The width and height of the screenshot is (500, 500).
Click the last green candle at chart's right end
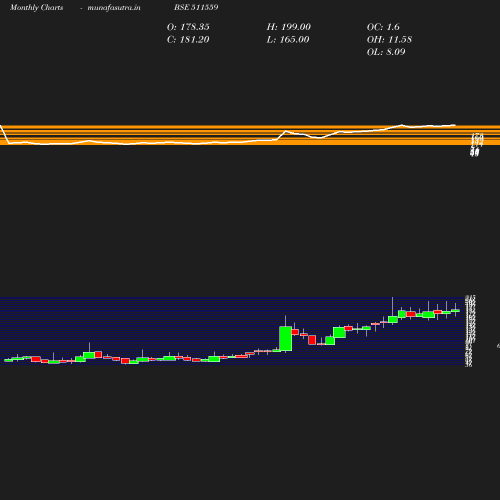pyautogui.click(x=455, y=311)
